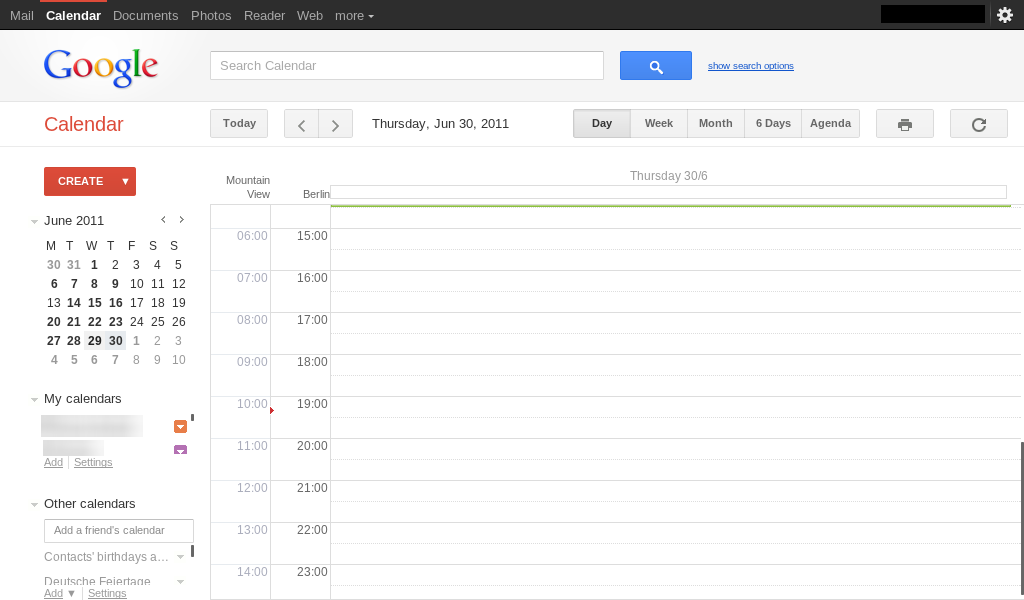The image size is (1024, 600).
Task: Open the settings gear menu
Action: [1005, 15]
